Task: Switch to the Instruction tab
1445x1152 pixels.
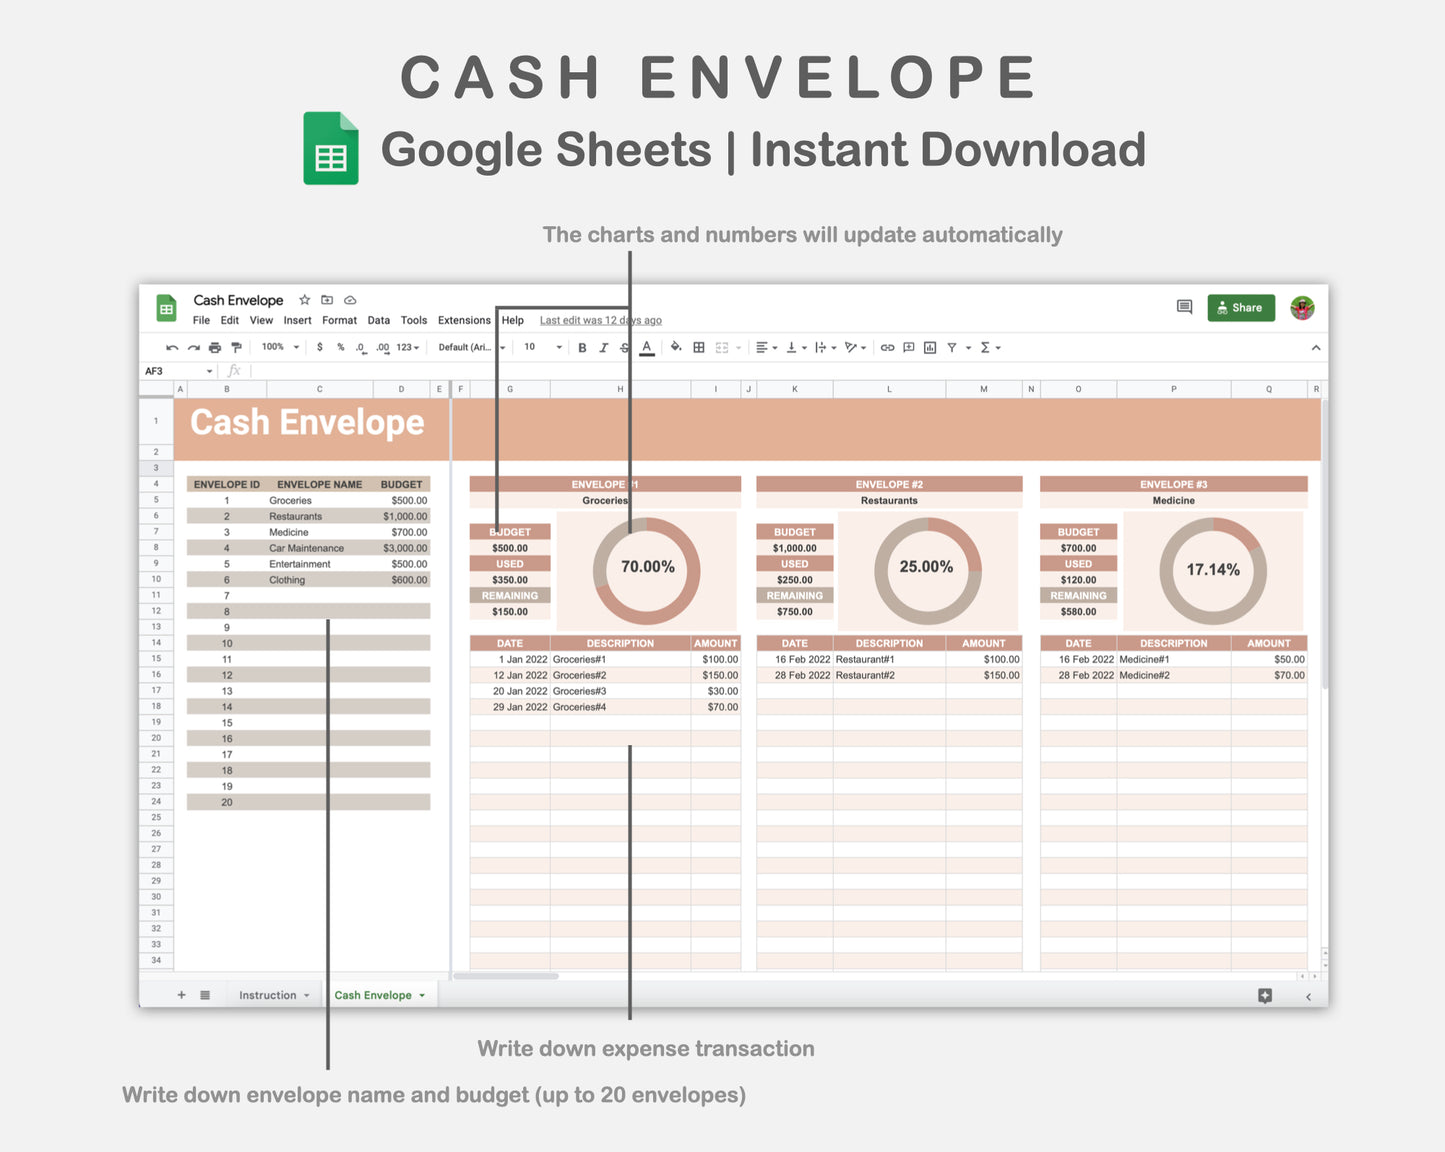Action: tap(267, 994)
